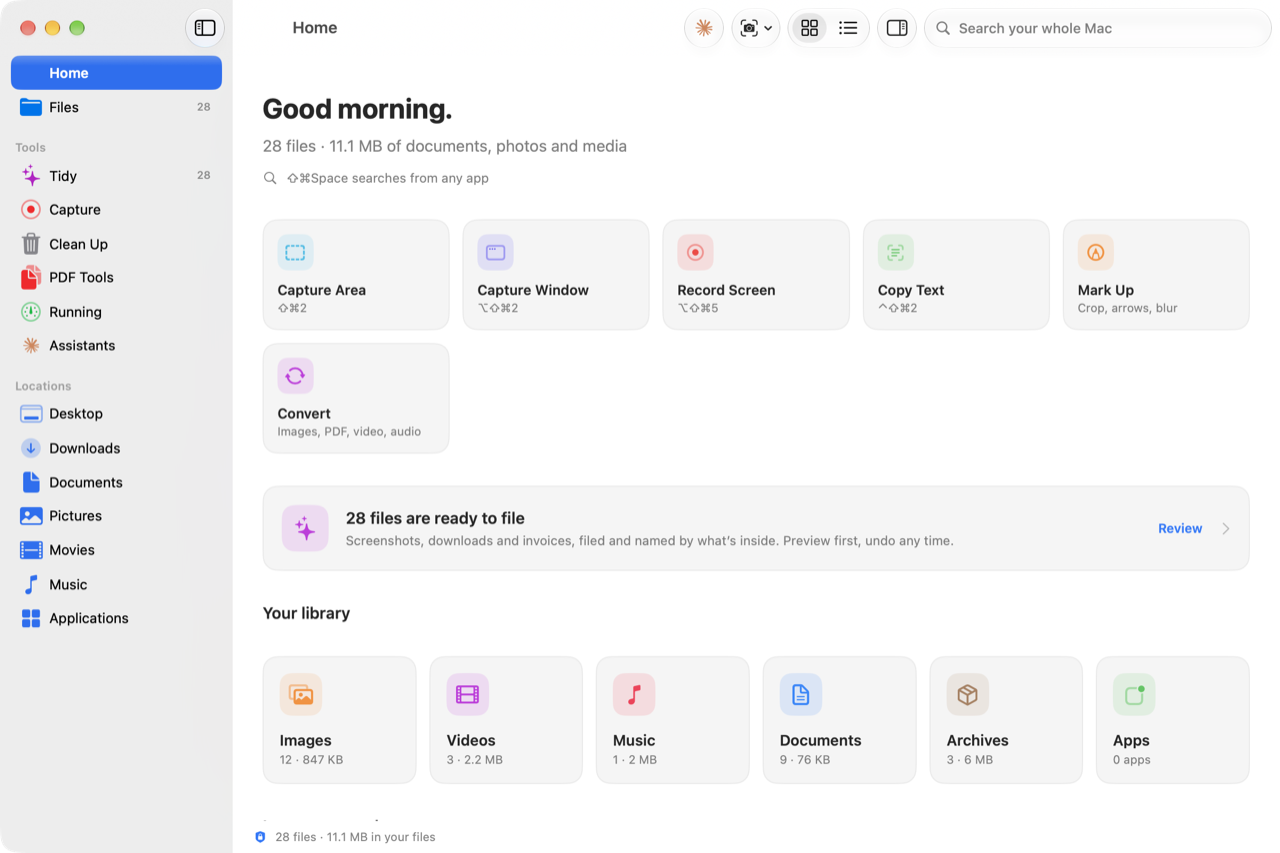Go to Downloads location

point(116,448)
